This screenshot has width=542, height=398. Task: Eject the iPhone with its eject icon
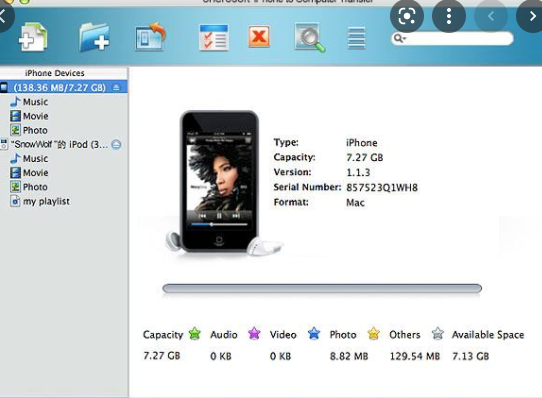click(x=116, y=87)
